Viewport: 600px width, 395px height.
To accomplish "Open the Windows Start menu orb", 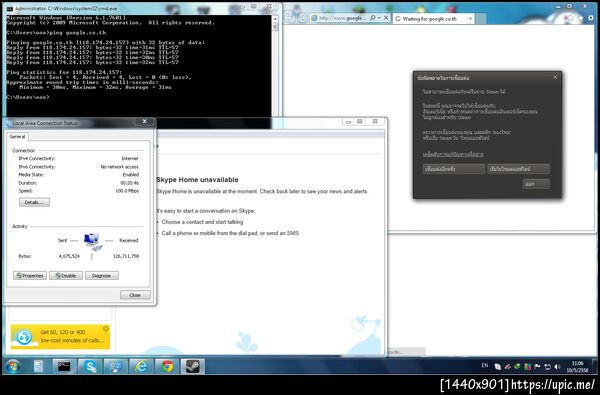I will click(x=13, y=366).
